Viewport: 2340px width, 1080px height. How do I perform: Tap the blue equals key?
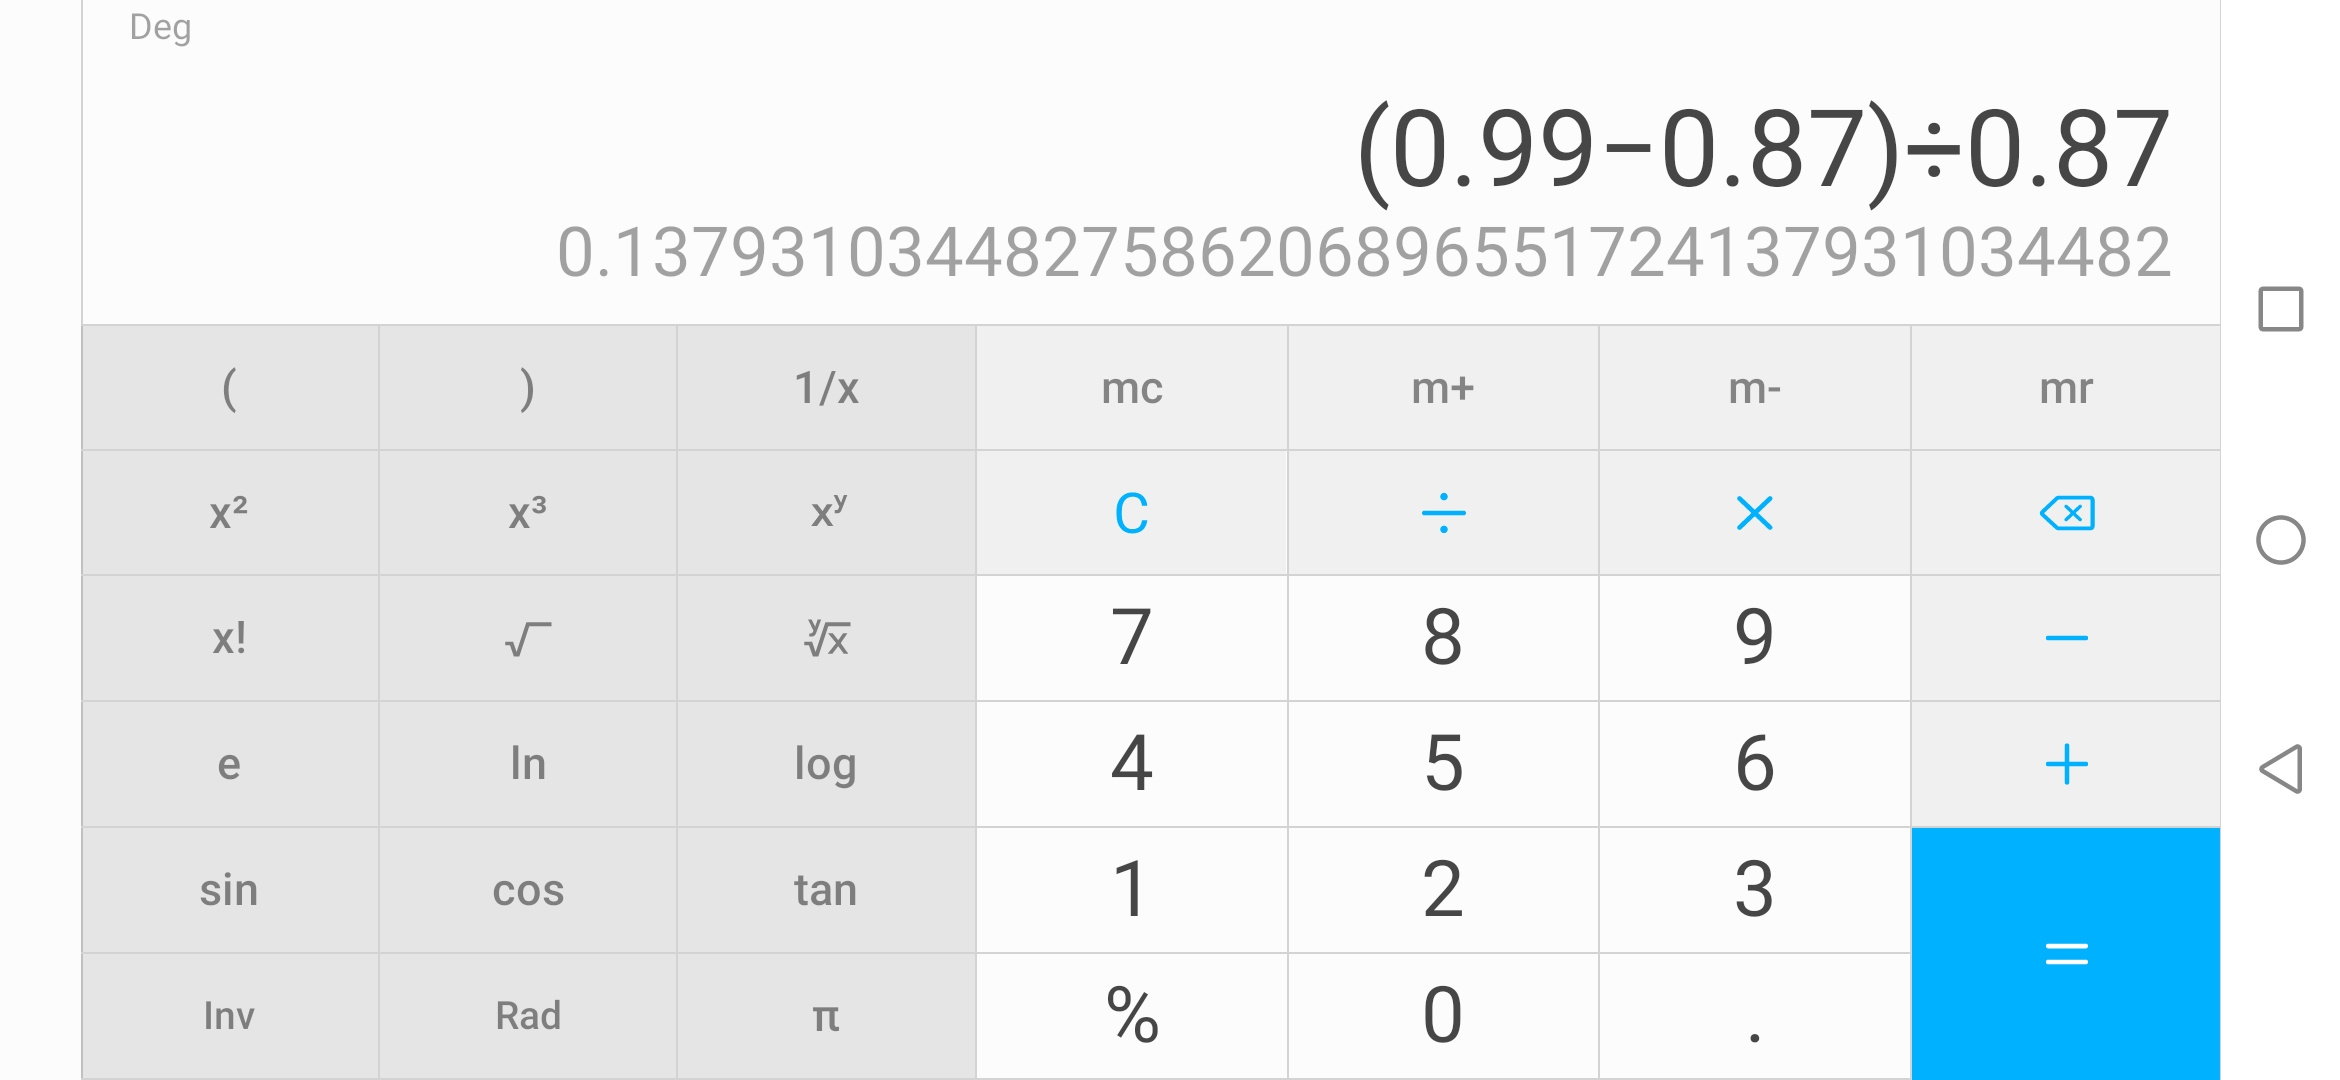2066,953
